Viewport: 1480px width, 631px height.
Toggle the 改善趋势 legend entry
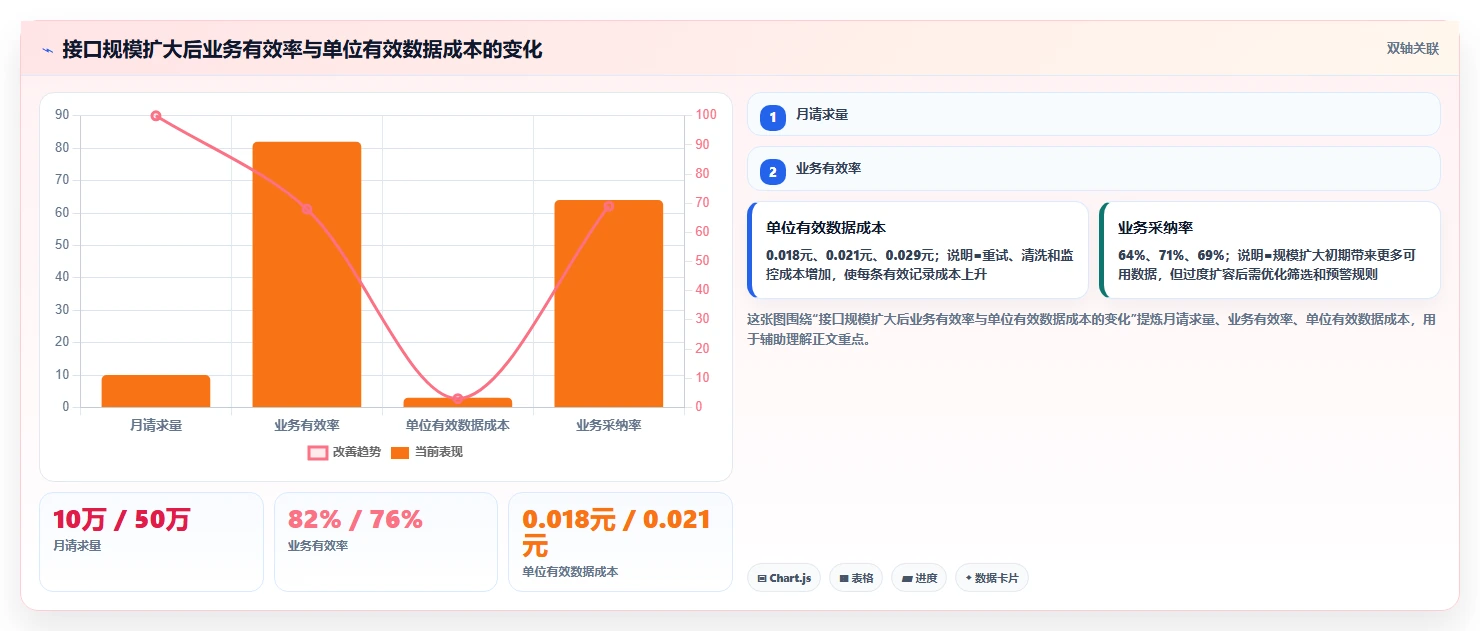(x=344, y=452)
